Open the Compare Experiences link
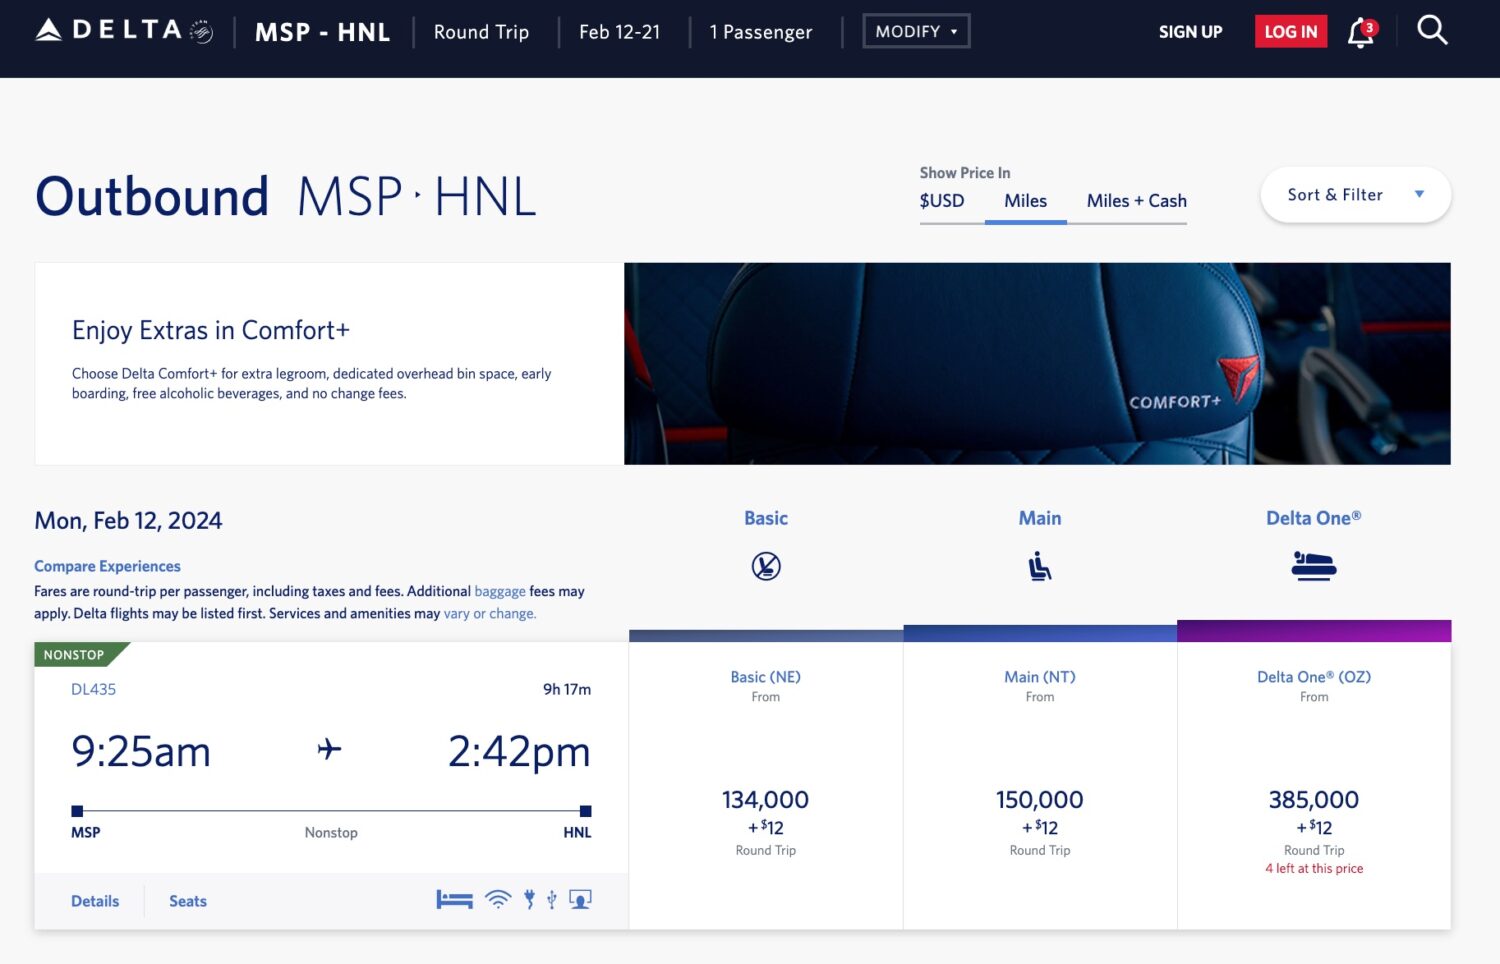Viewport: 1500px width, 964px height. pos(106,565)
